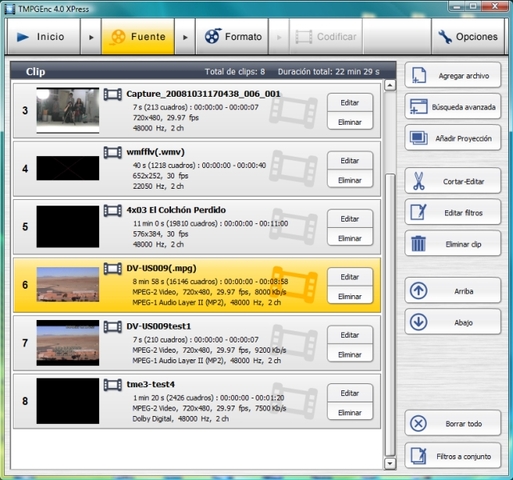Switch to the Formato tab

click(x=232, y=36)
